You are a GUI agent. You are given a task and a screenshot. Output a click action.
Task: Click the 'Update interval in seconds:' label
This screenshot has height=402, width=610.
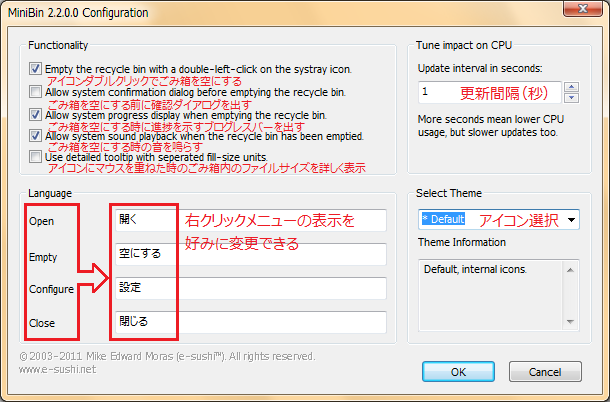point(480,68)
